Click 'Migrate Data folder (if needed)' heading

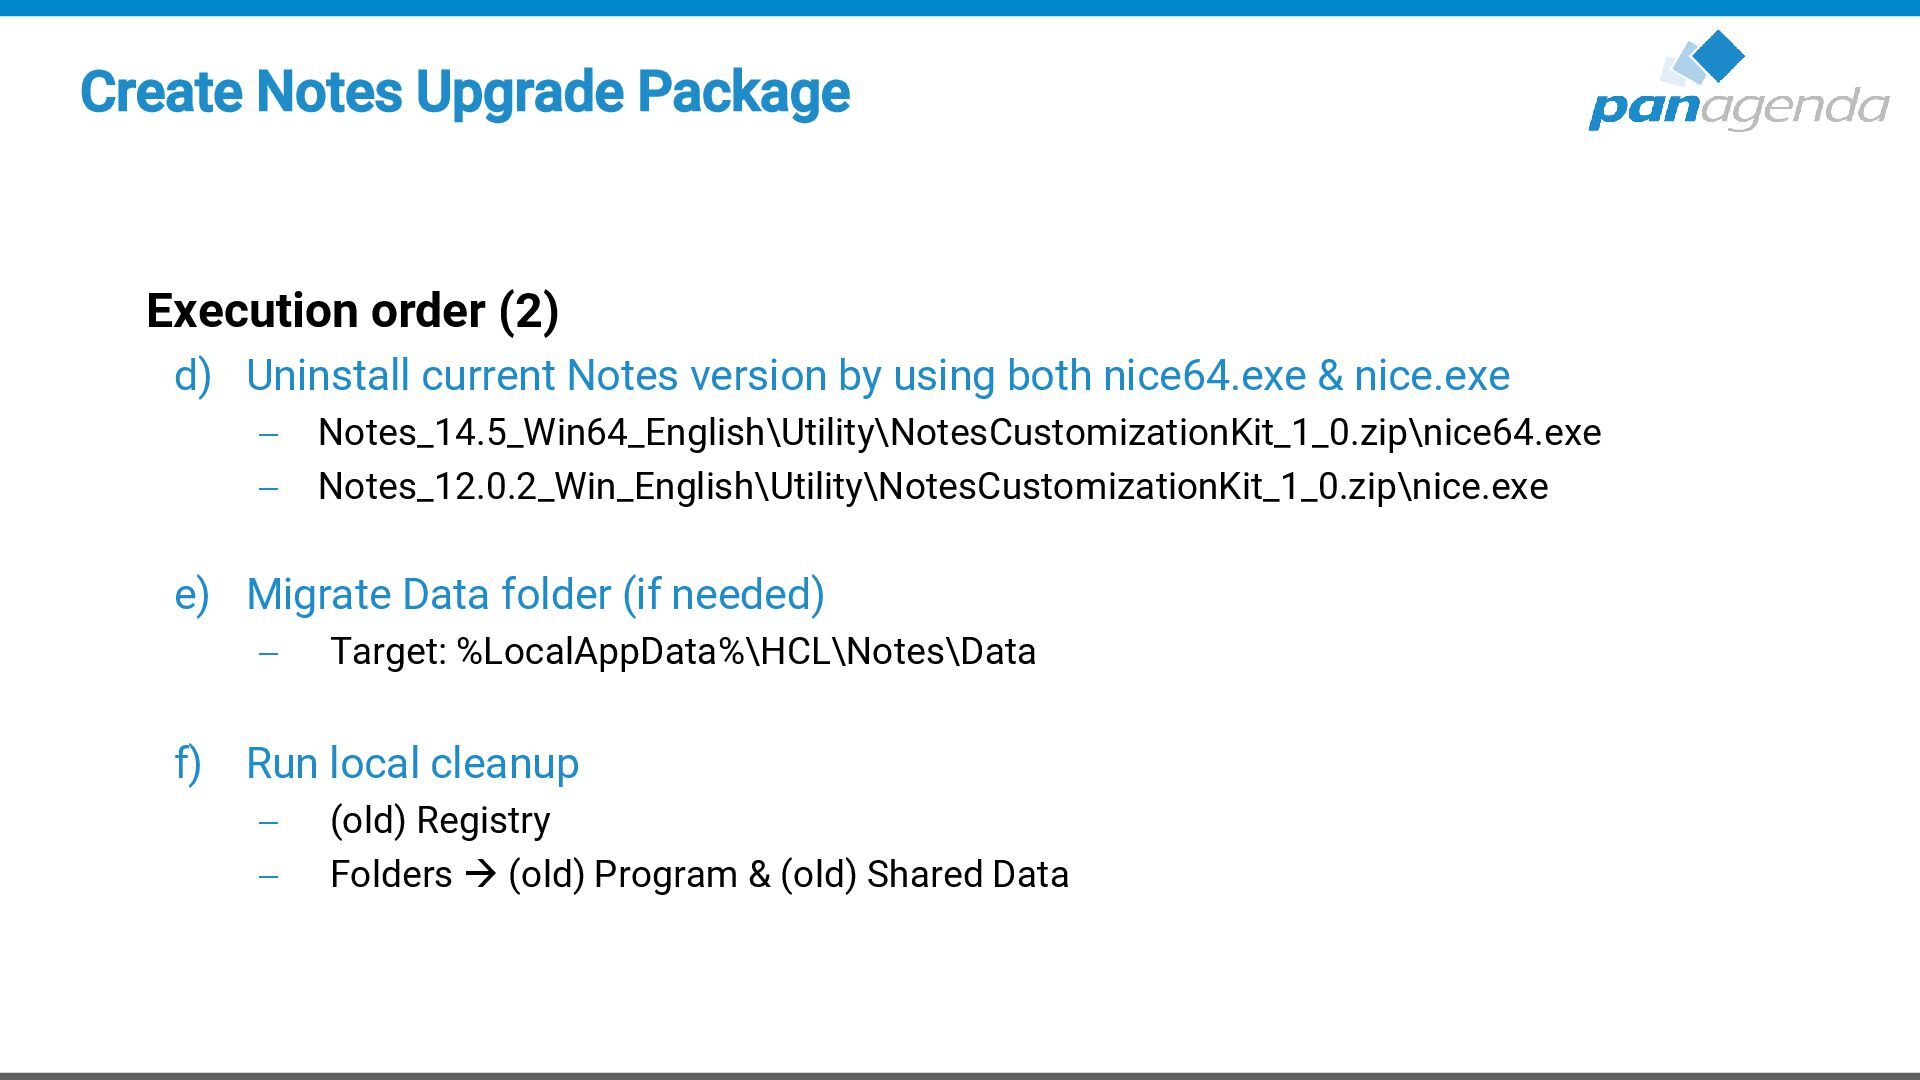pyautogui.click(x=535, y=595)
